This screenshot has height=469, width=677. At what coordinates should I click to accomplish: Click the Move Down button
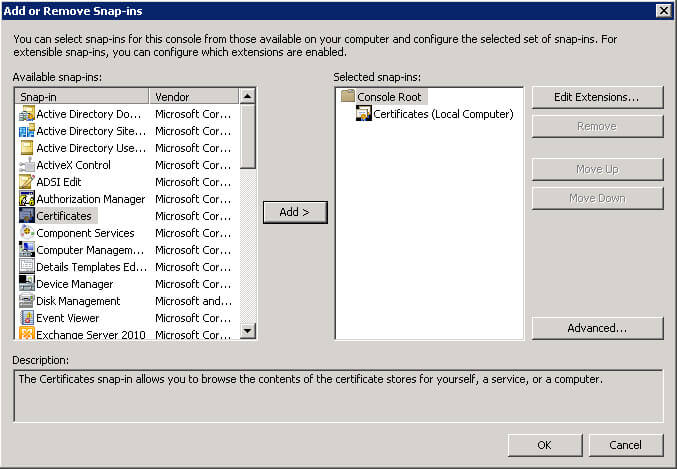point(597,198)
